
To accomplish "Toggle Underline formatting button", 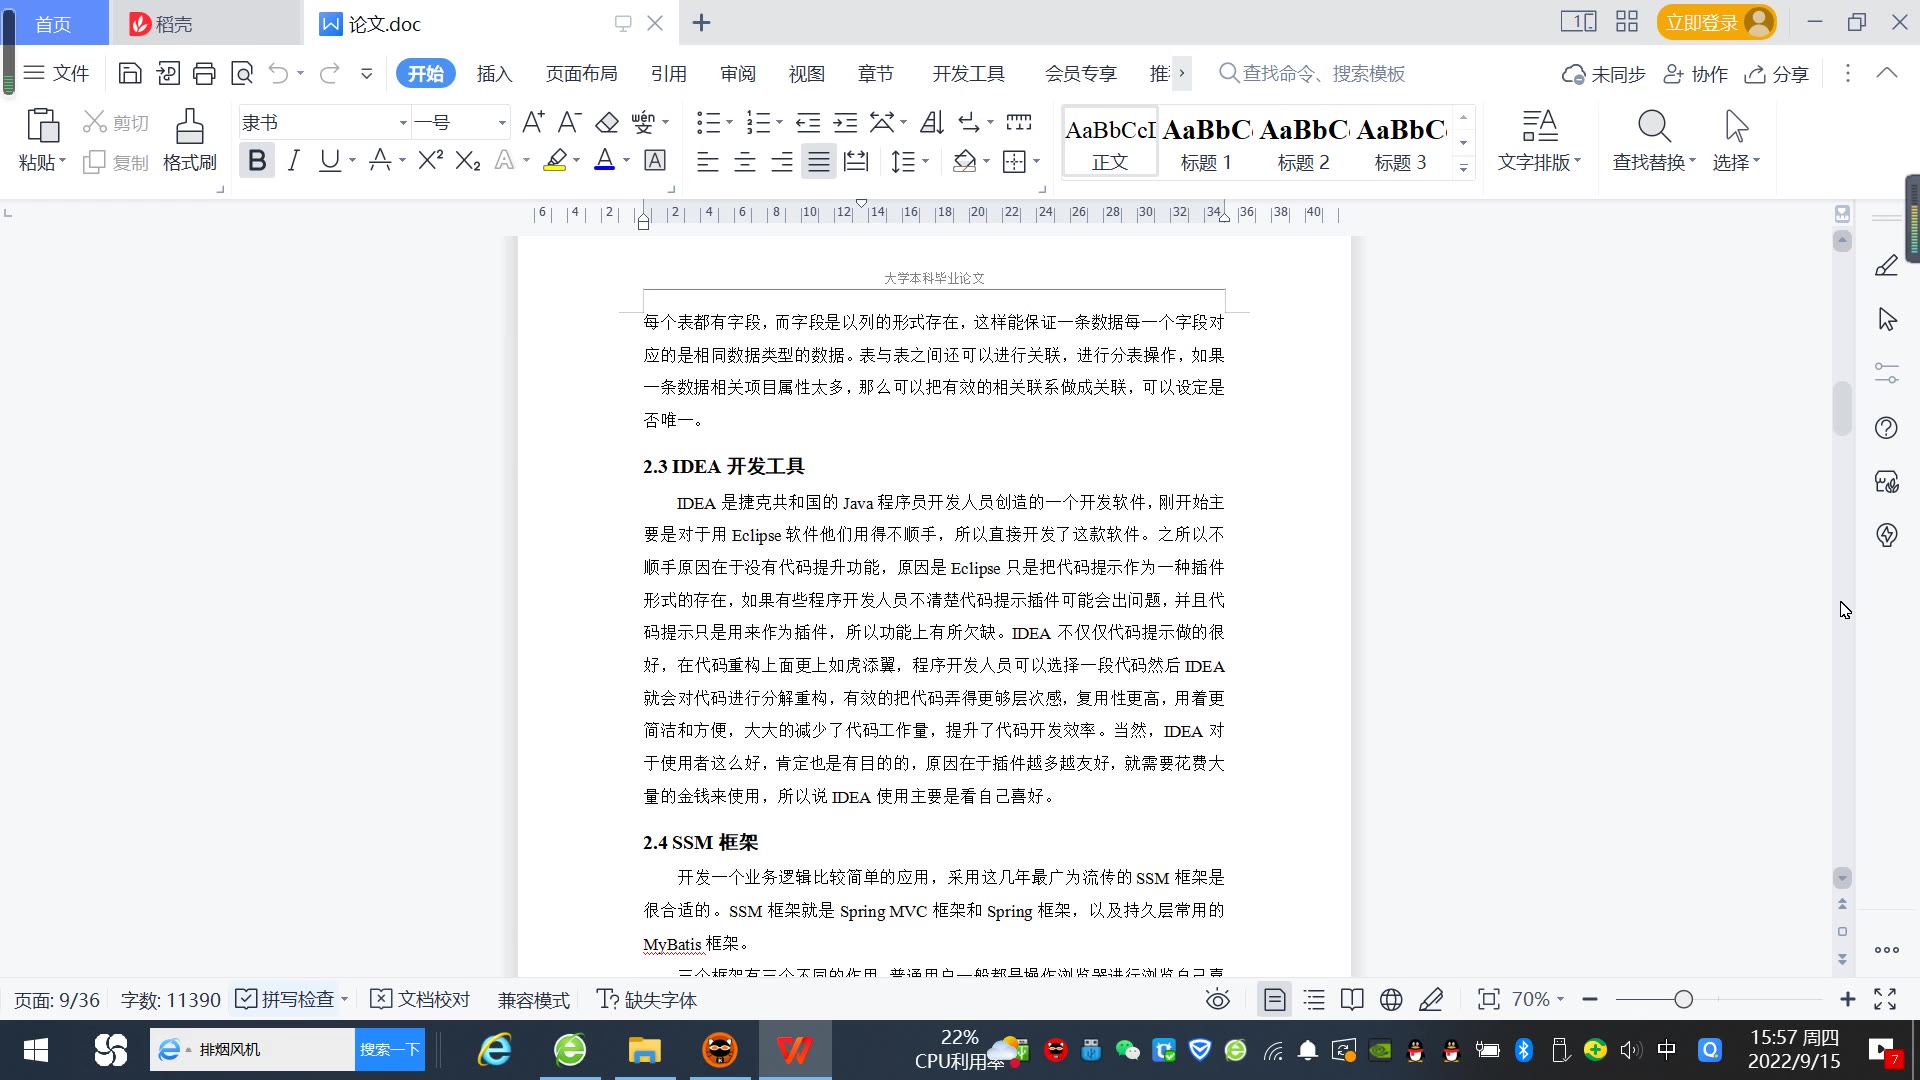I will (x=329, y=160).
